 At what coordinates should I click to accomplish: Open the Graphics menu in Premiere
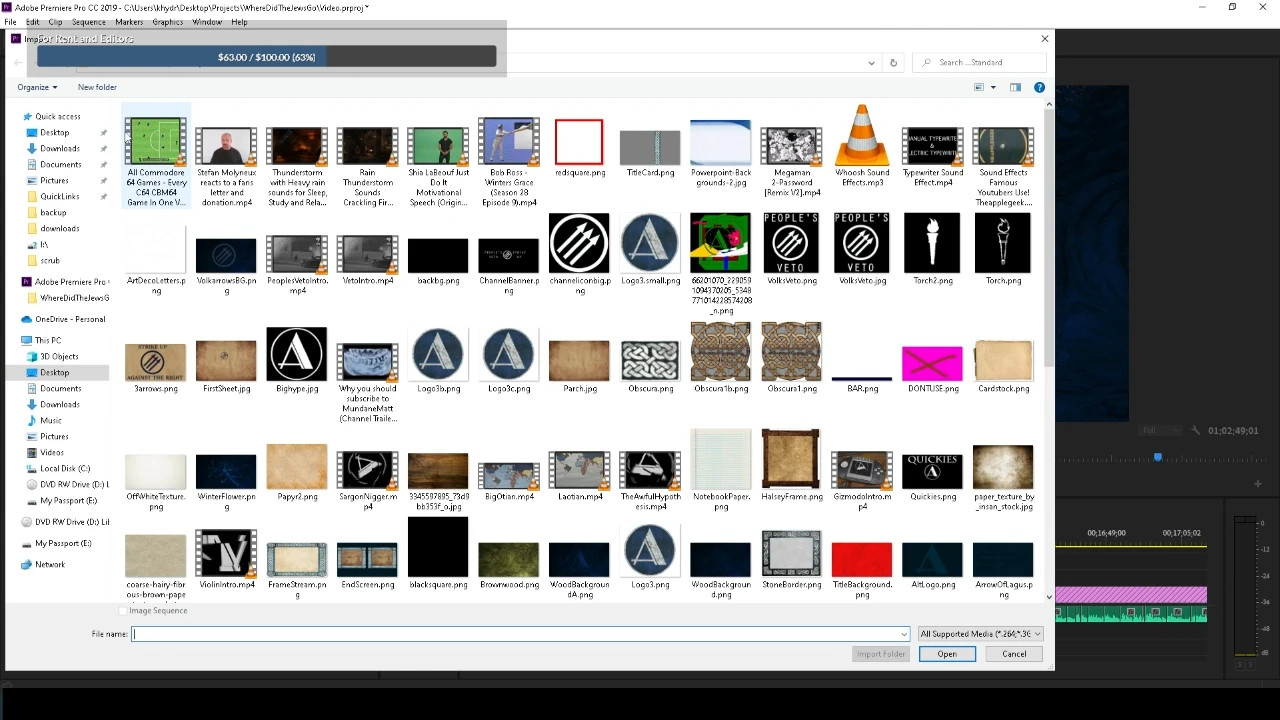click(x=167, y=22)
